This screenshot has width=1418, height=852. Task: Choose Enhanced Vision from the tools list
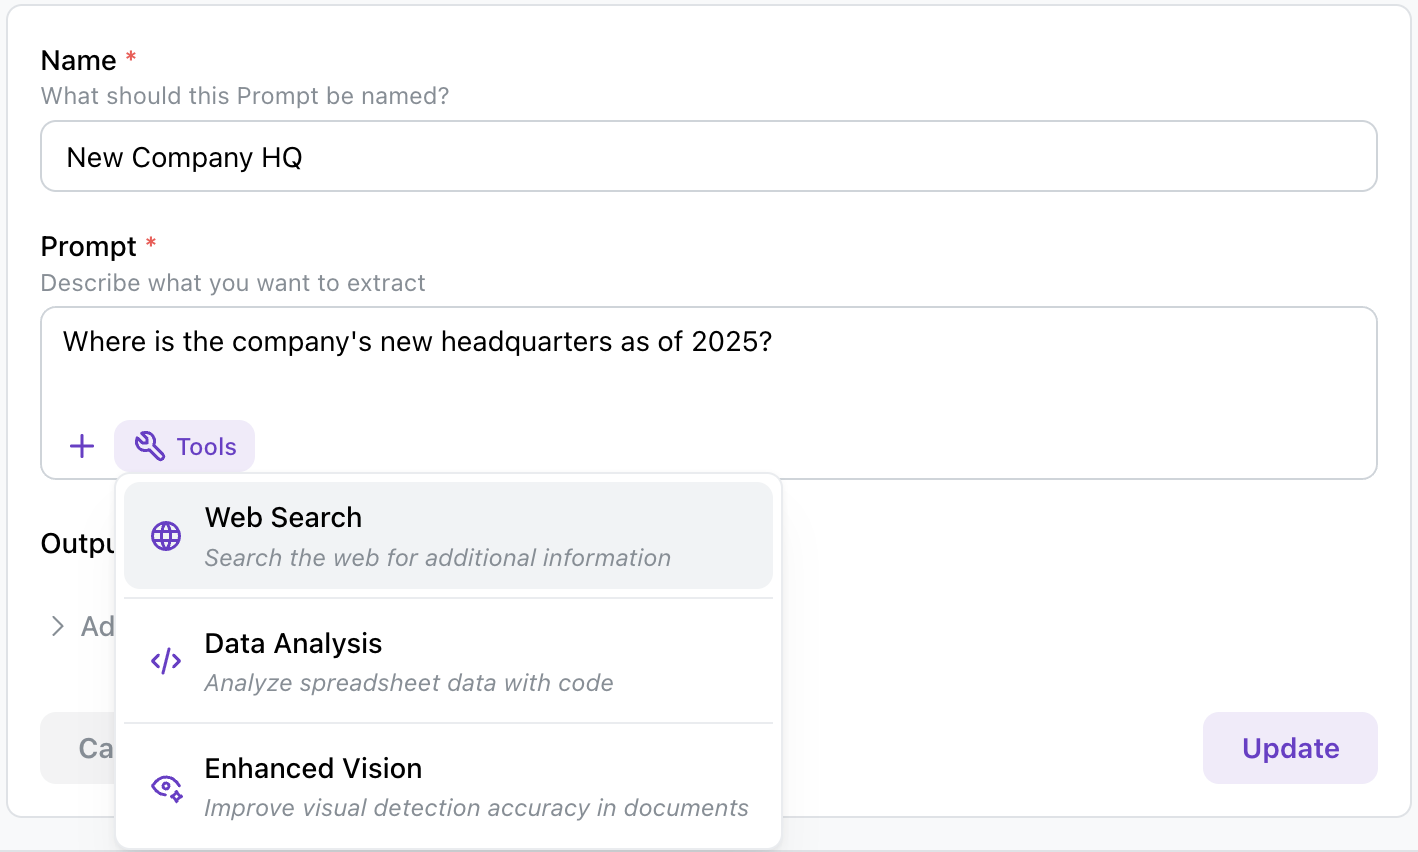tap(448, 786)
